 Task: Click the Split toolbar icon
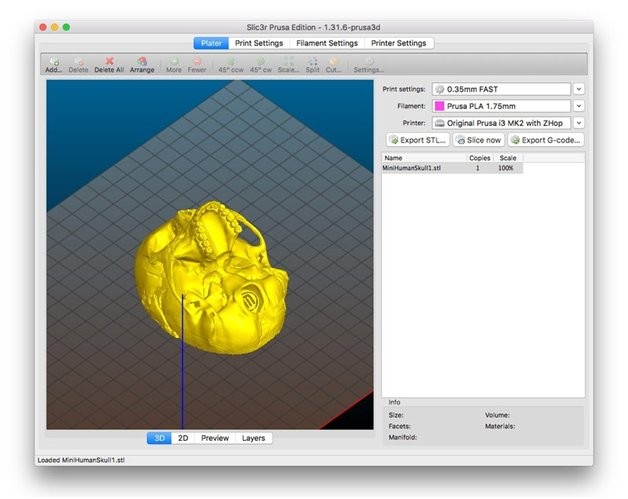click(312, 65)
